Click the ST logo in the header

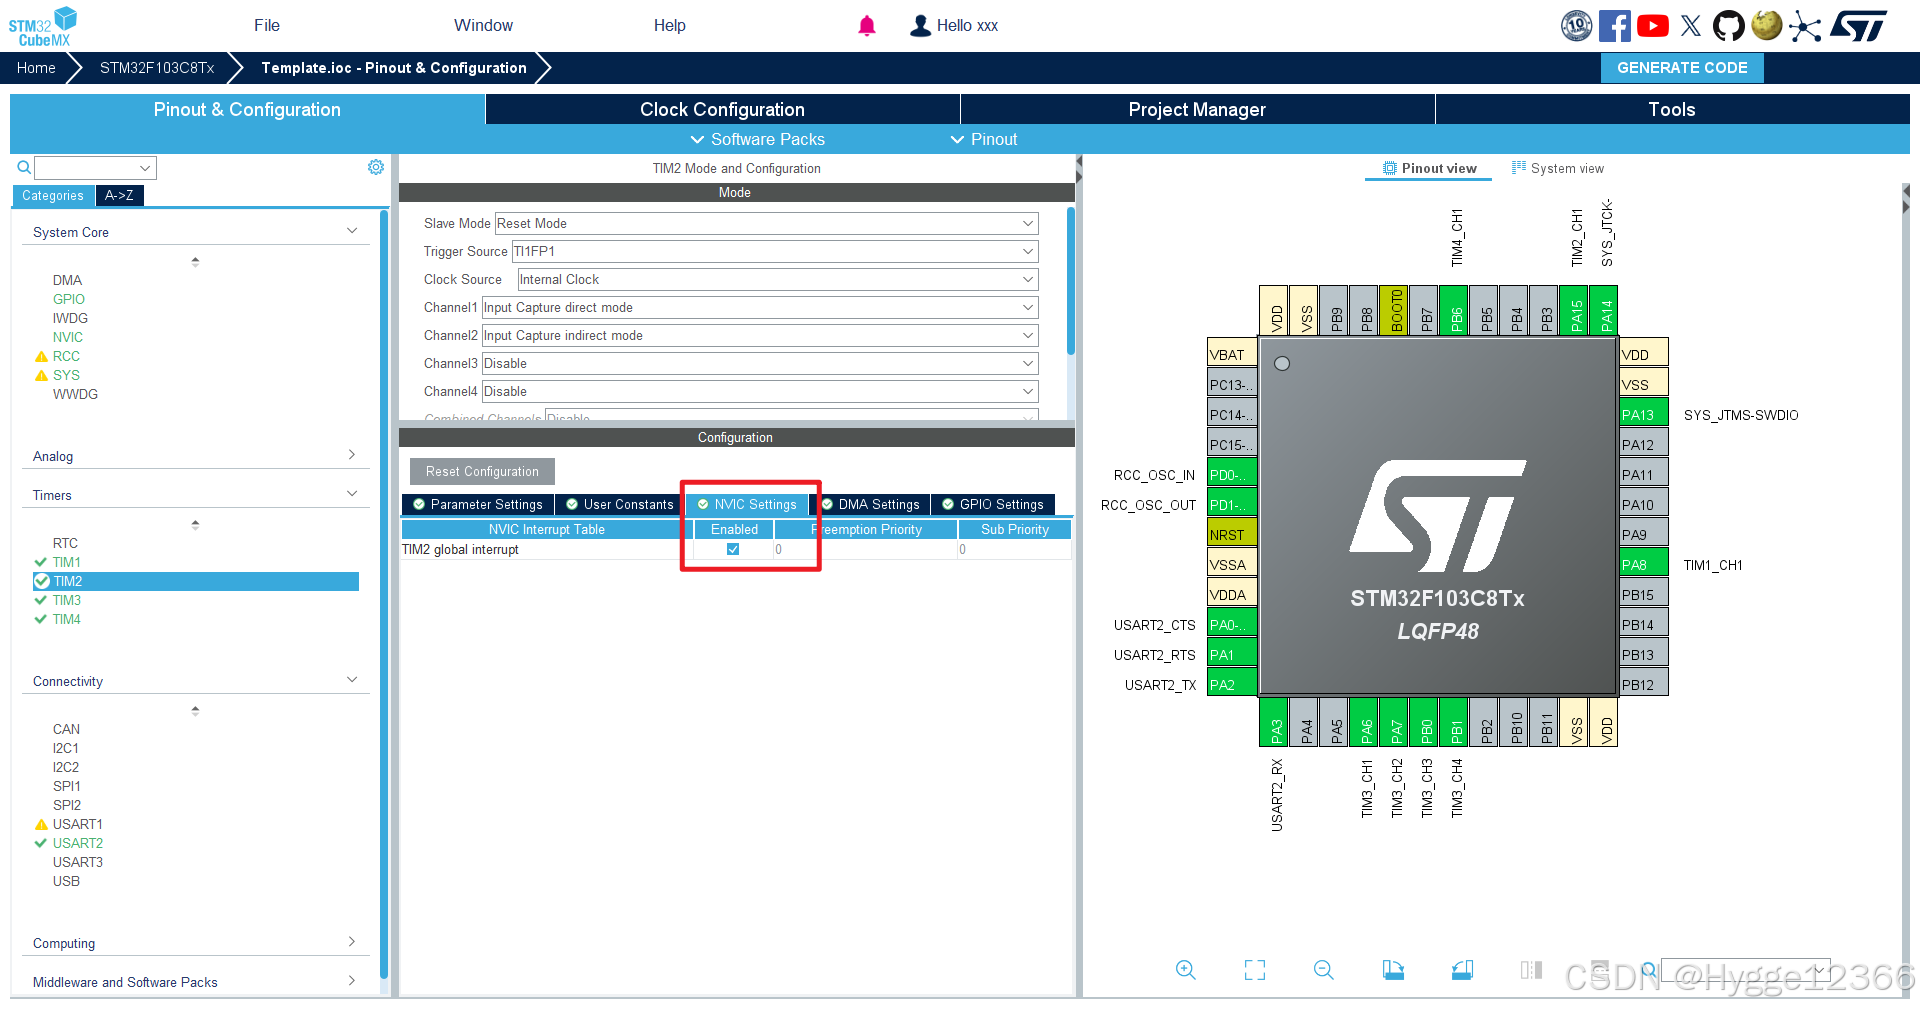click(1859, 26)
